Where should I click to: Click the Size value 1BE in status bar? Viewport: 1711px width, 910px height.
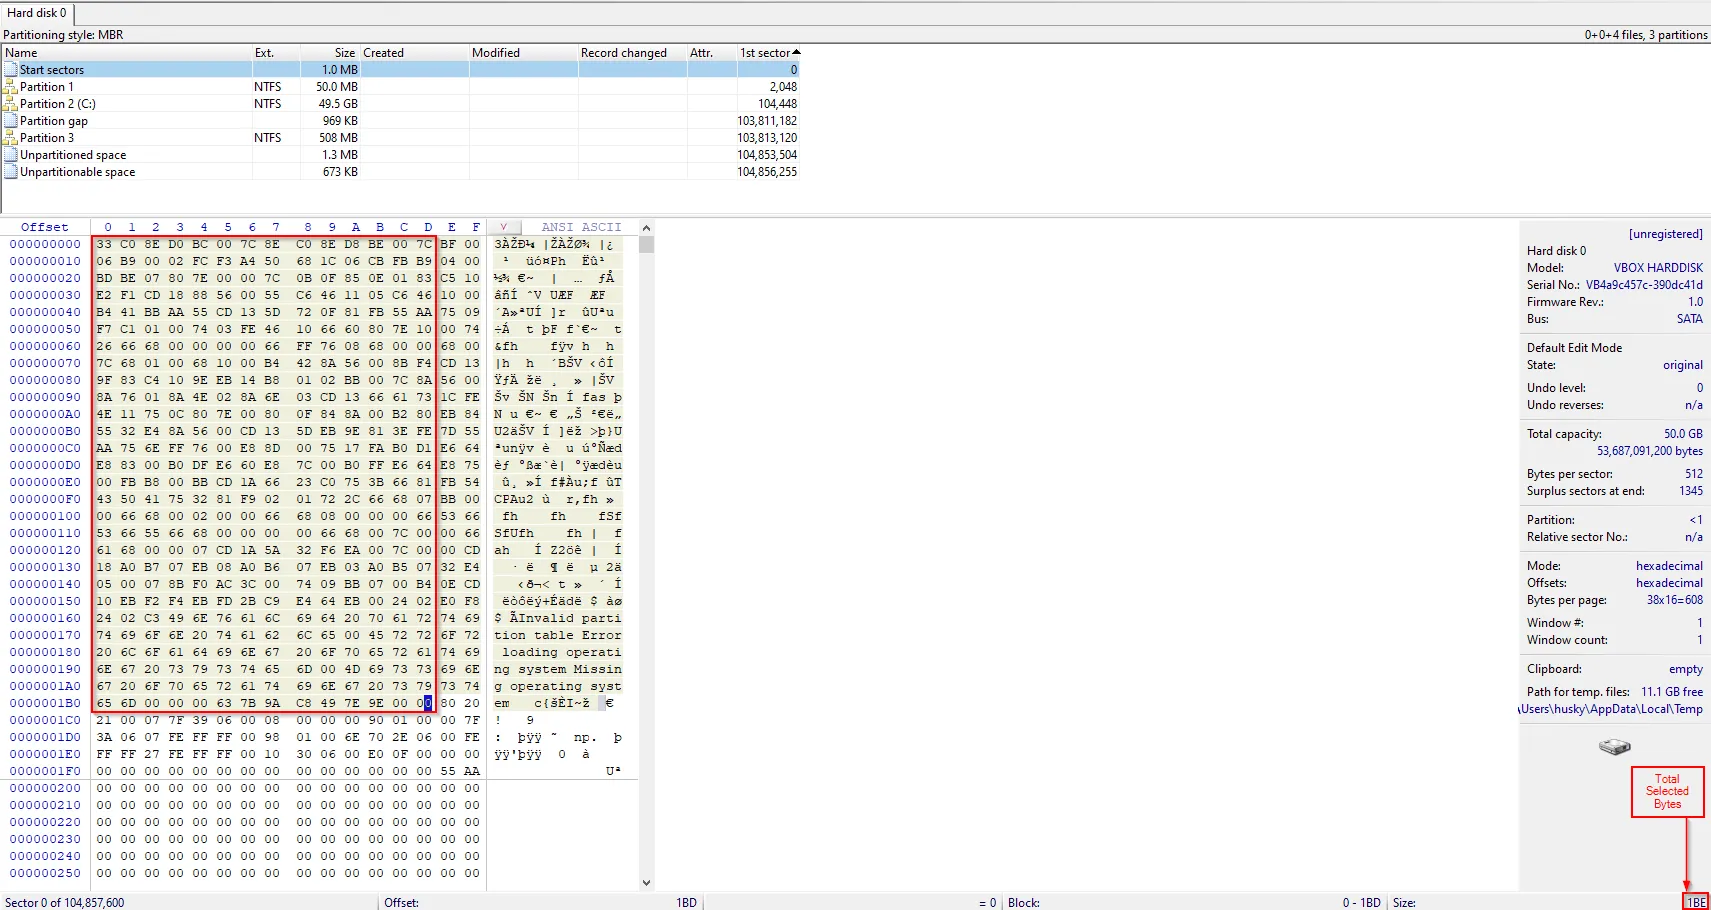pyautogui.click(x=1696, y=902)
